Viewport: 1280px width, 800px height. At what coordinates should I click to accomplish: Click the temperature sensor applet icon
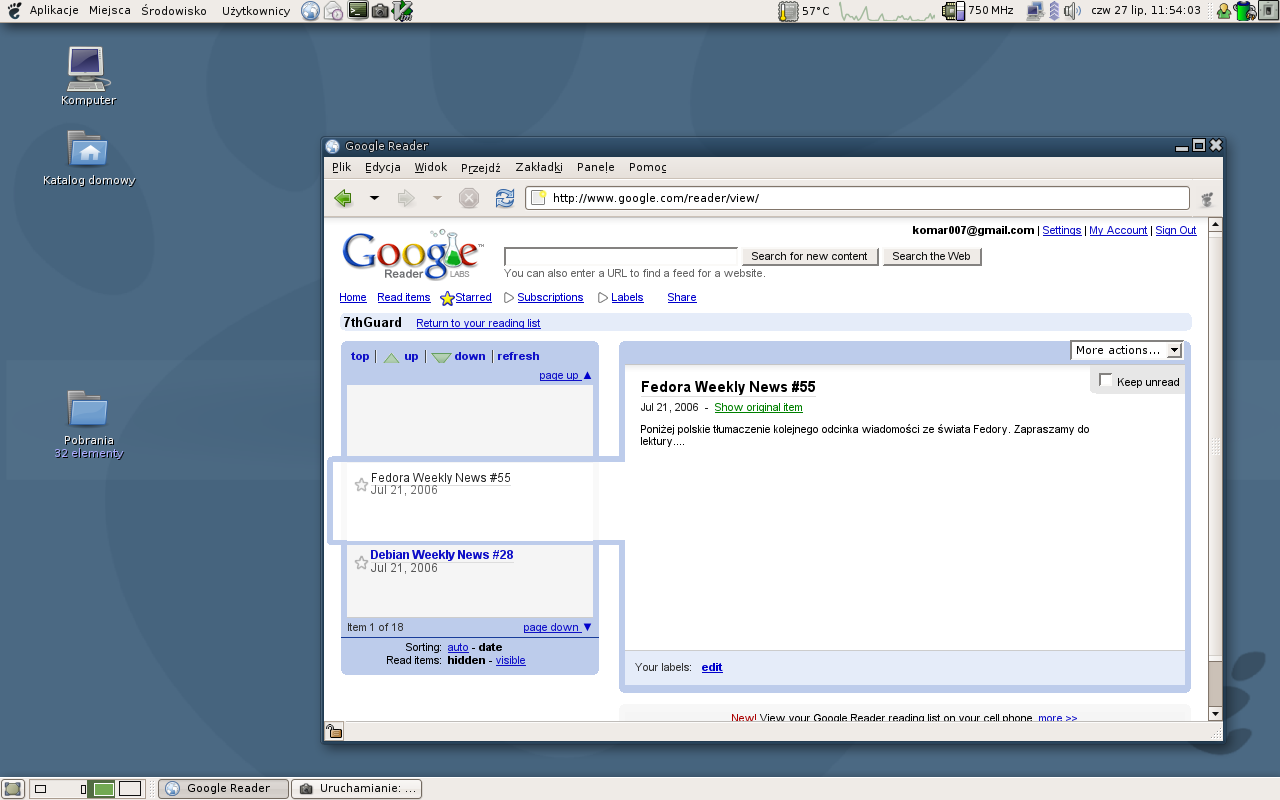788,11
